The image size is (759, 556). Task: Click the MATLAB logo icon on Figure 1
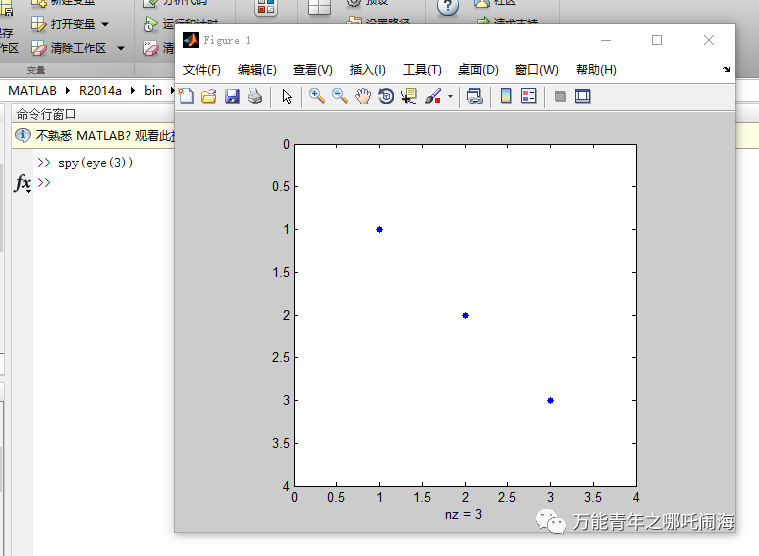(x=191, y=40)
